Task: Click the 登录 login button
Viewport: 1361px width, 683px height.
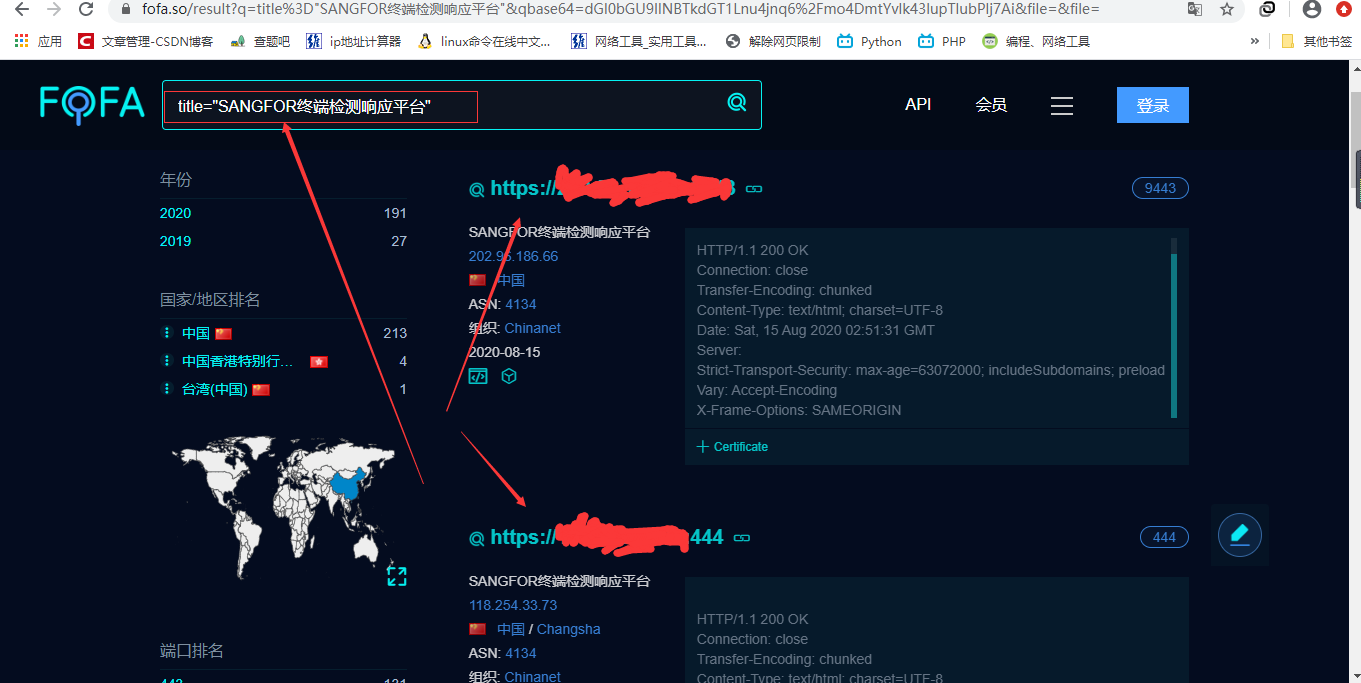Action: [x=1153, y=105]
